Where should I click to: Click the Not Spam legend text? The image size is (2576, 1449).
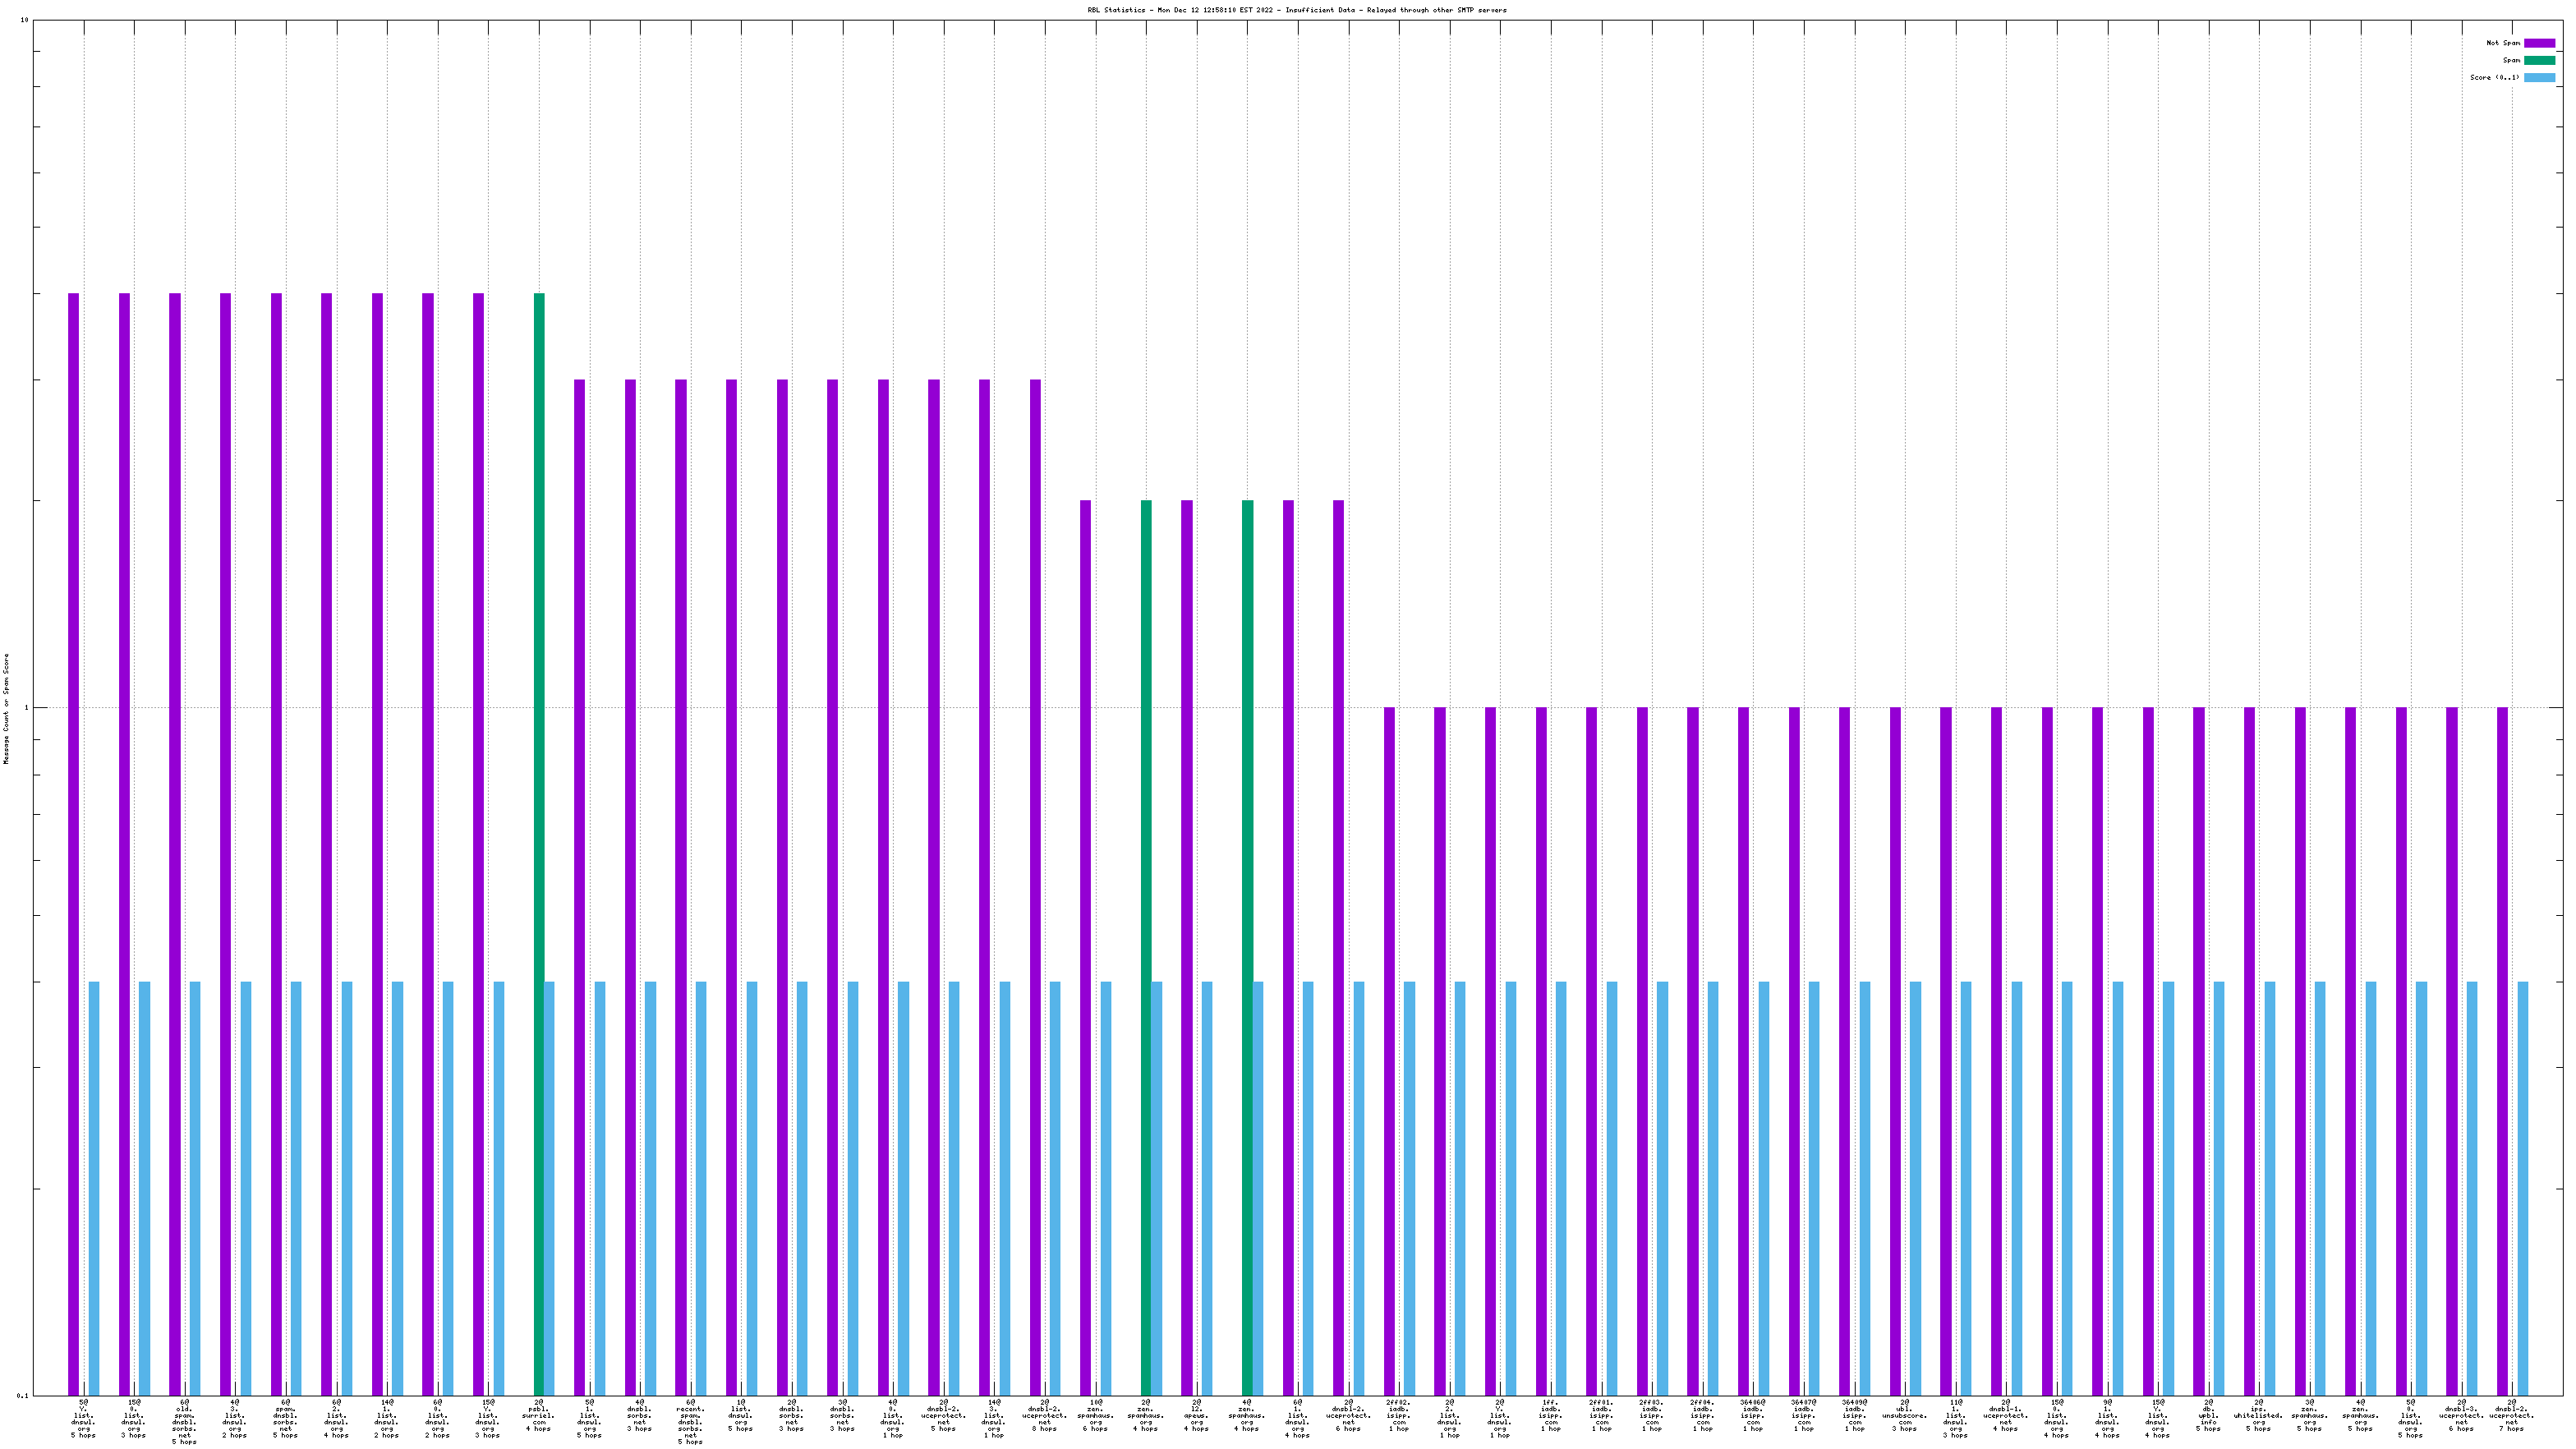2503,43
